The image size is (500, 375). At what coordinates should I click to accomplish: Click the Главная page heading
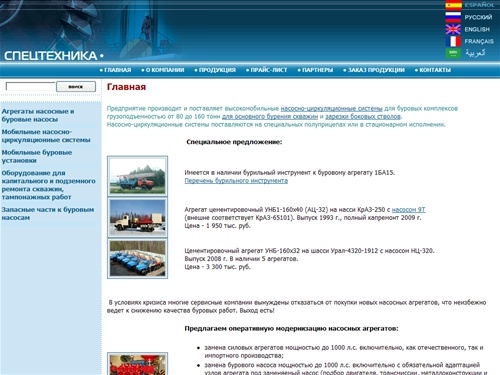coord(126,87)
